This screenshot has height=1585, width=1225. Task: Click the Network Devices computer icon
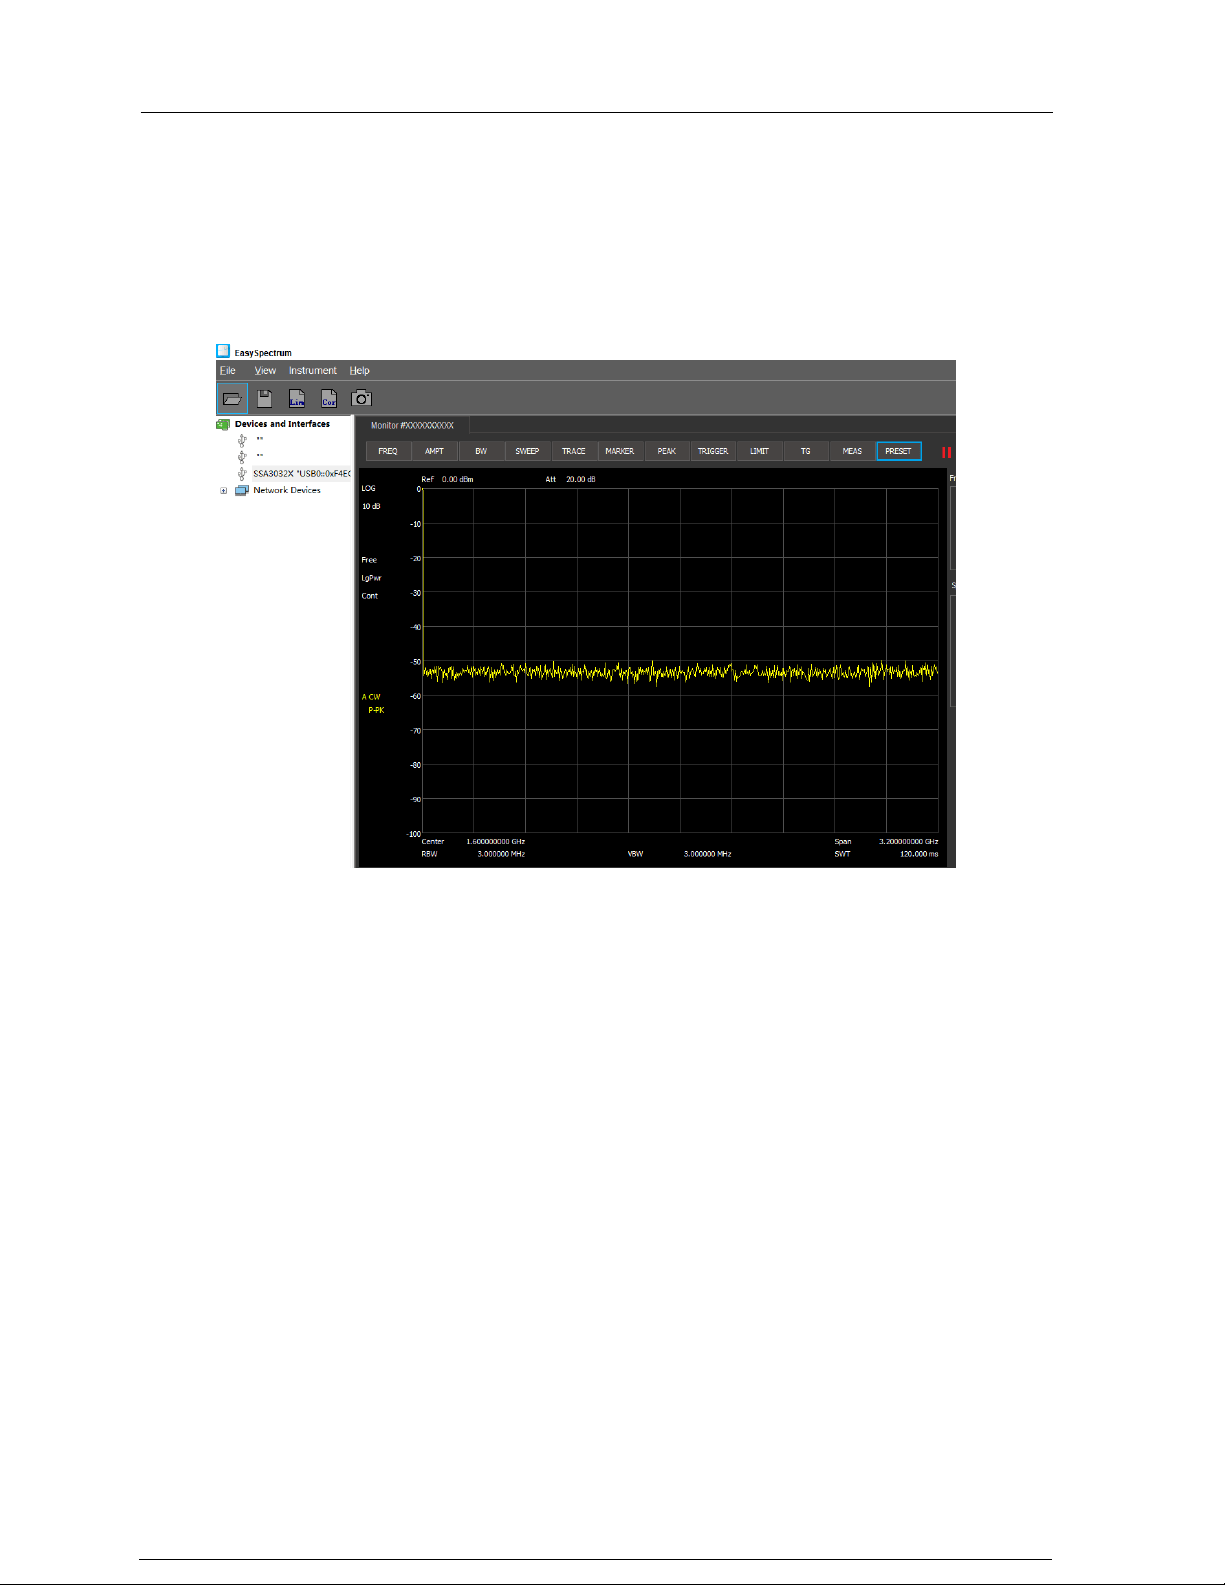point(241,491)
